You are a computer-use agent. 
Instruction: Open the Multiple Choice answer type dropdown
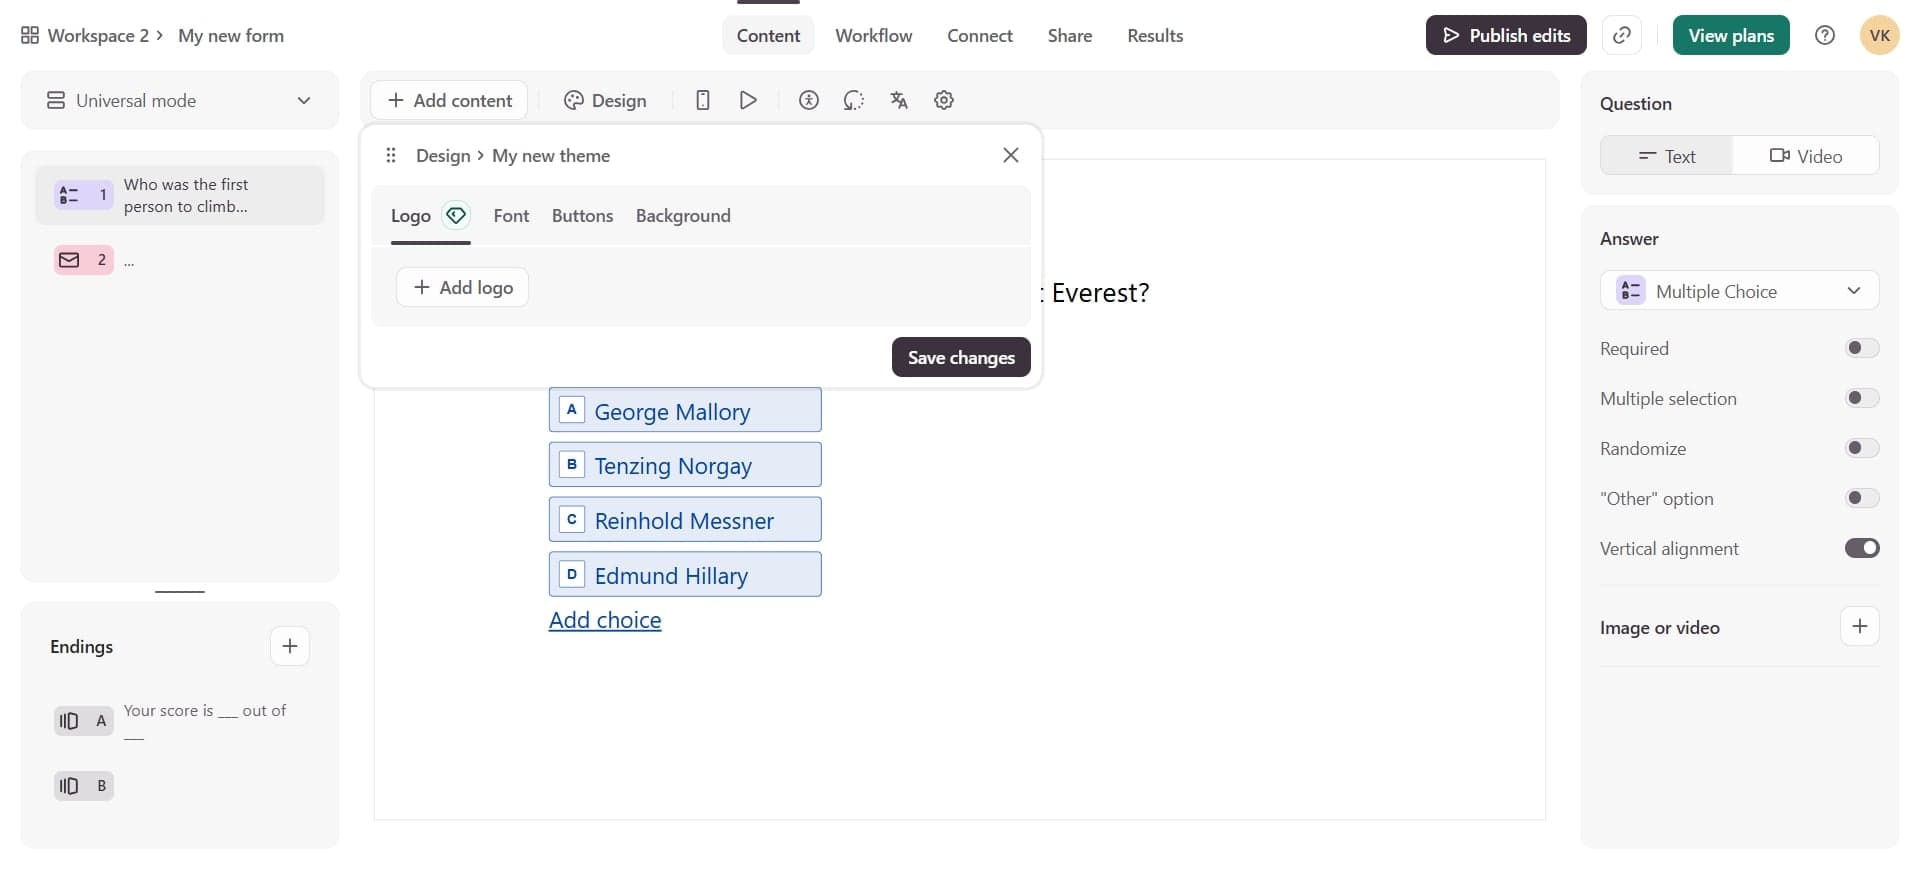[1739, 291]
